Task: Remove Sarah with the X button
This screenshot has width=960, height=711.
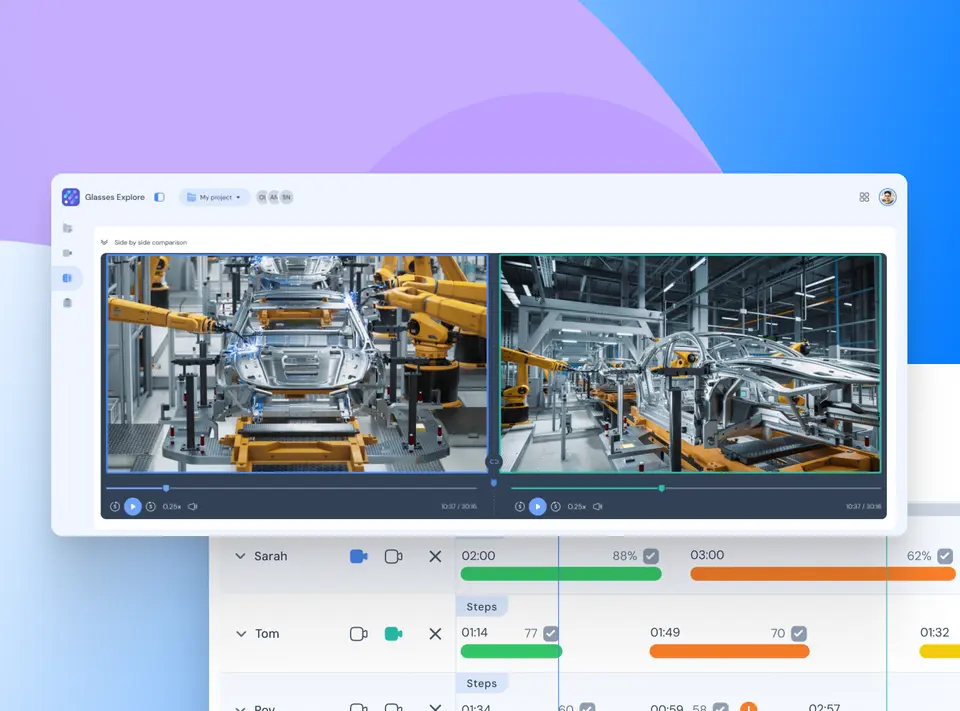Action: click(x=435, y=556)
